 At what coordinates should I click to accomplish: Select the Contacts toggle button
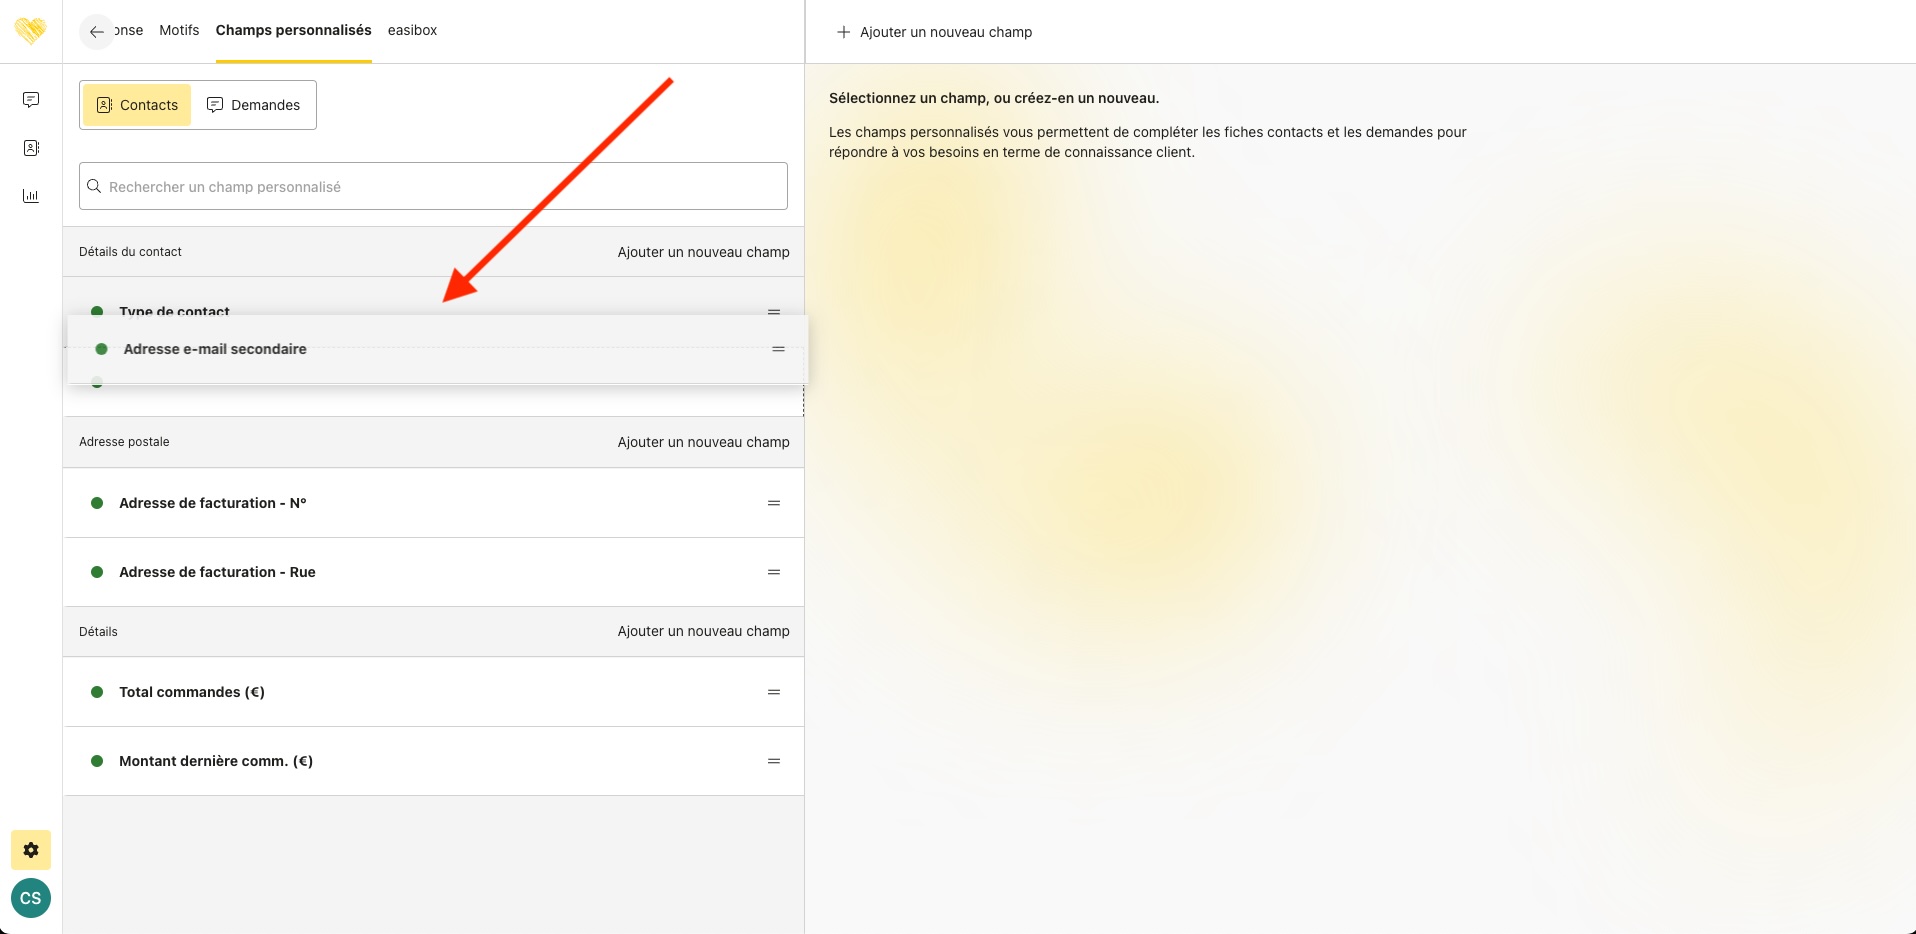click(x=137, y=105)
